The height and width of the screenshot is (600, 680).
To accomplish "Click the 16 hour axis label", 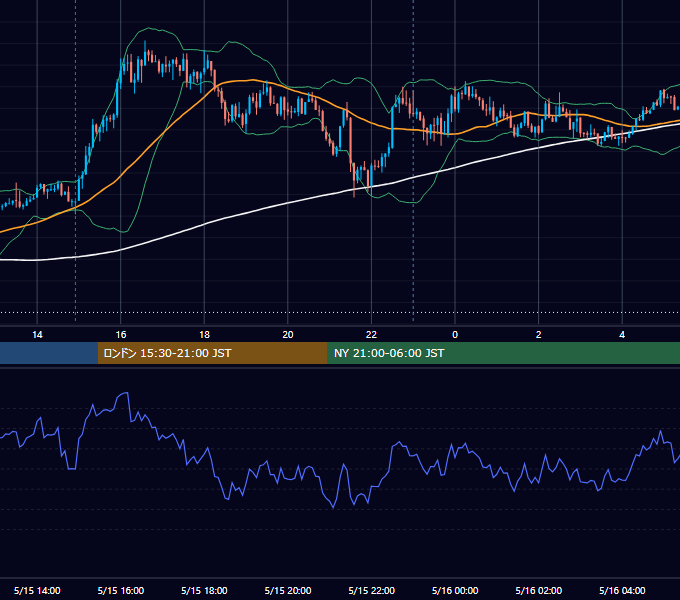I will pos(121,335).
